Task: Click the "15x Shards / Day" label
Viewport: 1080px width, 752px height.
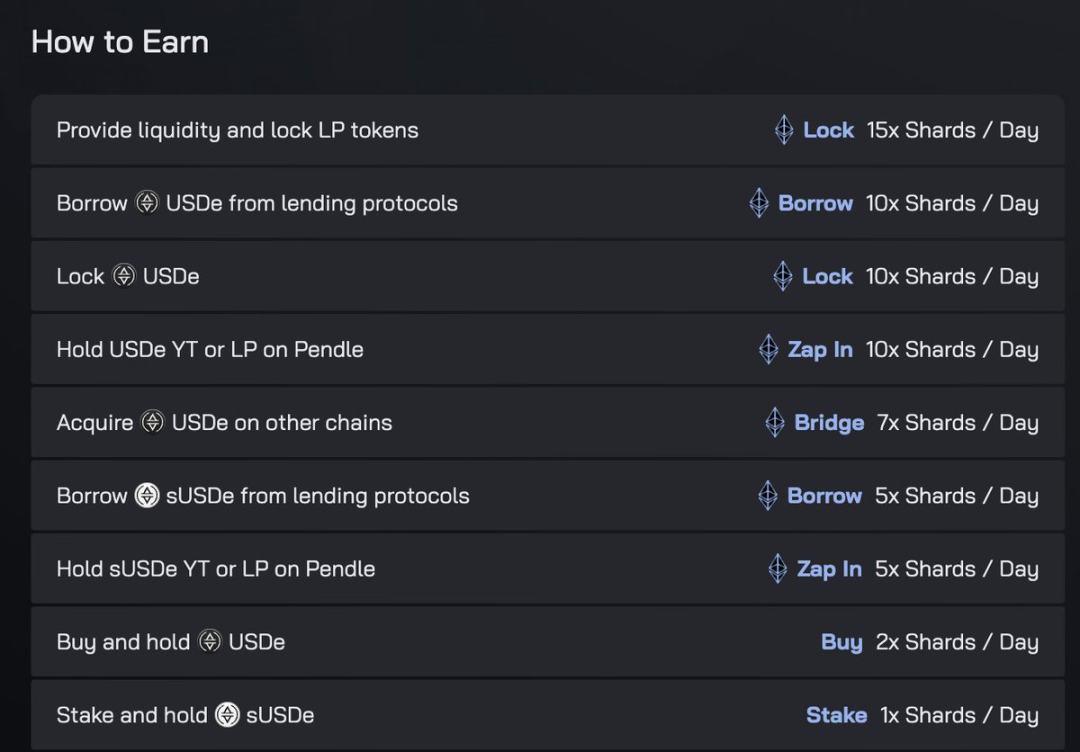Action: tap(952, 129)
